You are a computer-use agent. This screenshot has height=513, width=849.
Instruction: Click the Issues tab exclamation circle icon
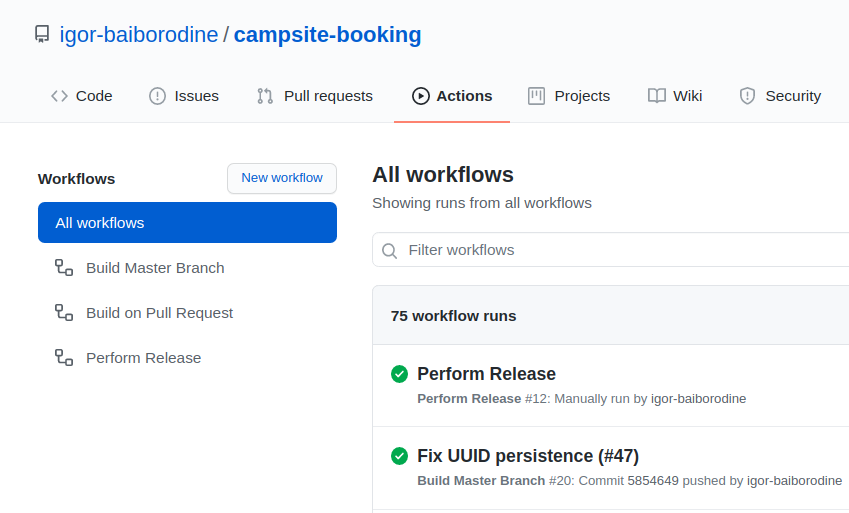[157, 96]
